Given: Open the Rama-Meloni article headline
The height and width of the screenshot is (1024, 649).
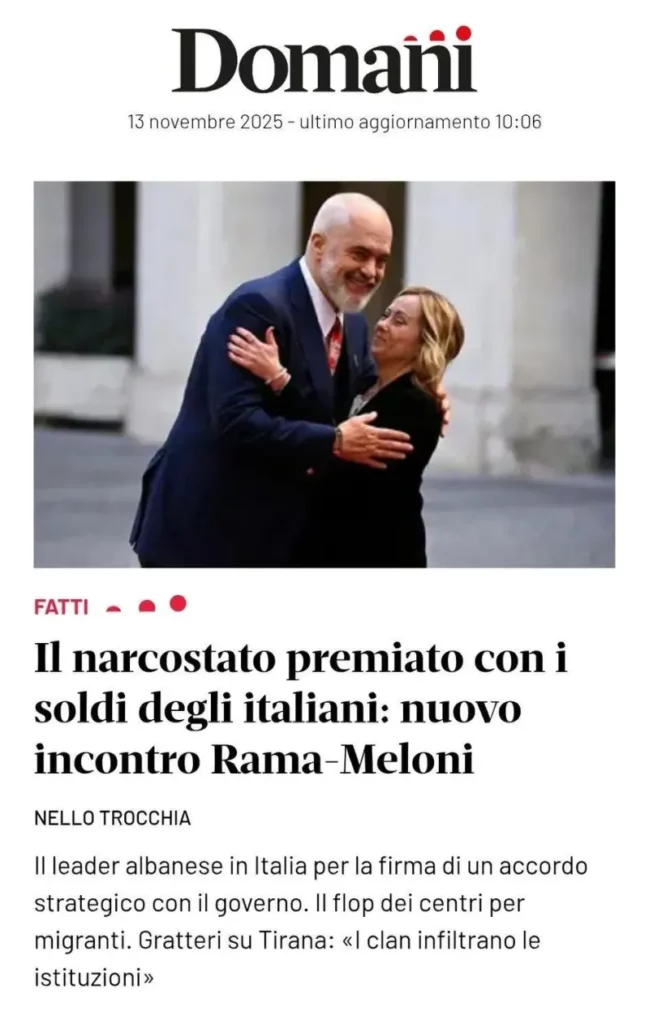Looking at the screenshot, I should 300,709.
